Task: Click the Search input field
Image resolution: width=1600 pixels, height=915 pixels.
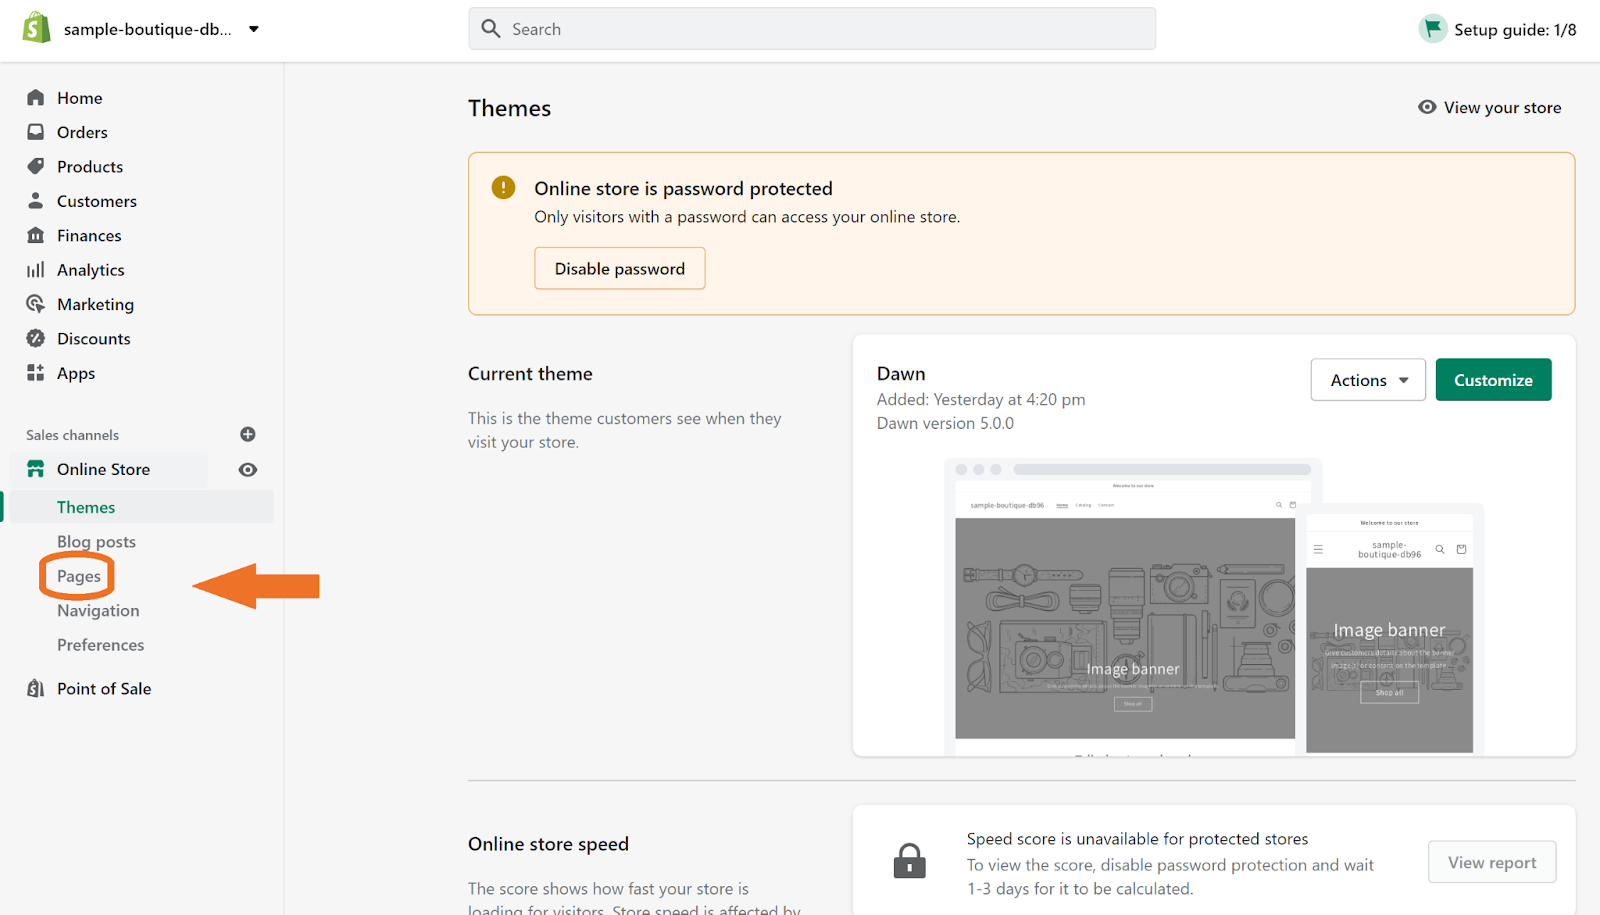Action: pos(812,29)
